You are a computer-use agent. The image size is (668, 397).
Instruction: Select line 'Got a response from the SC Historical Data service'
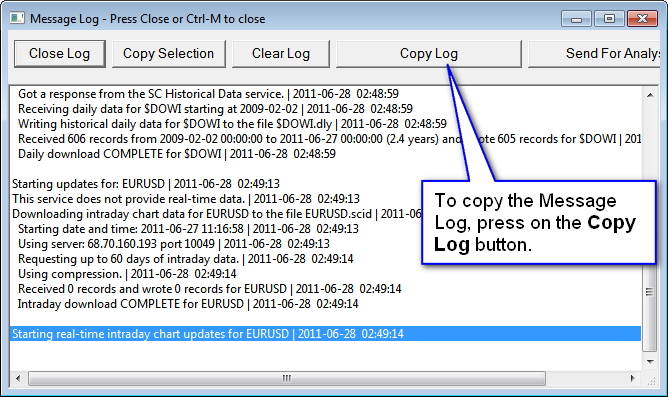[x=208, y=94]
